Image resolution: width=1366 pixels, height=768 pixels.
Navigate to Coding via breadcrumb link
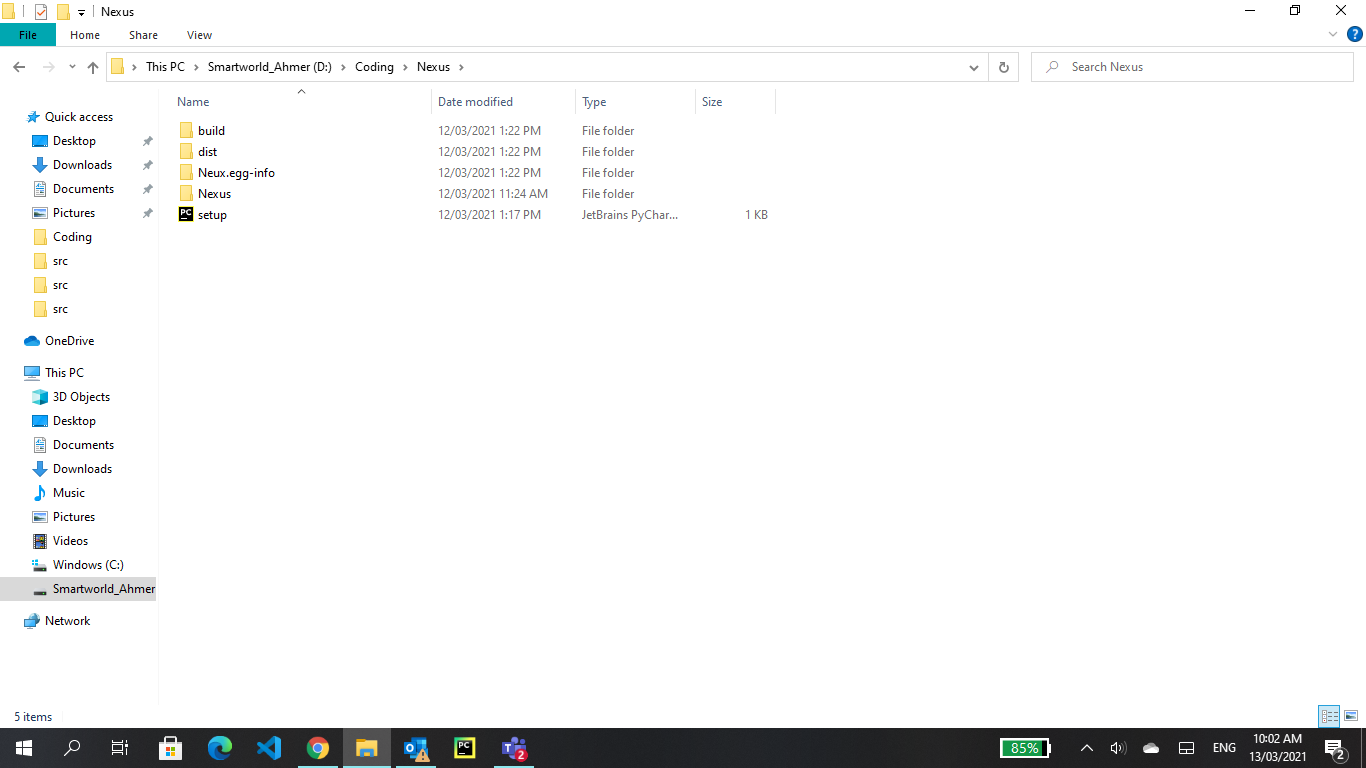tap(374, 67)
